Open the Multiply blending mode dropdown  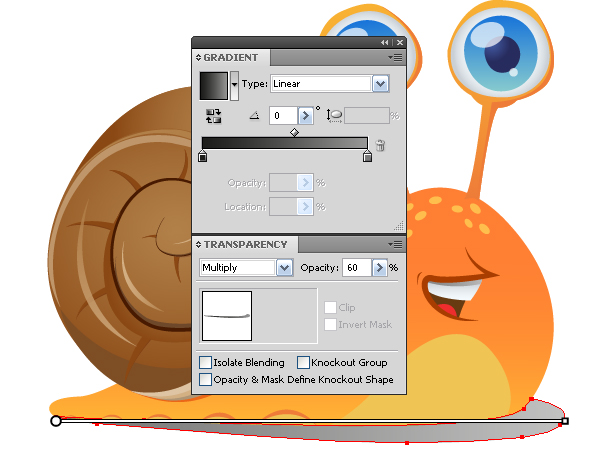(284, 268)
